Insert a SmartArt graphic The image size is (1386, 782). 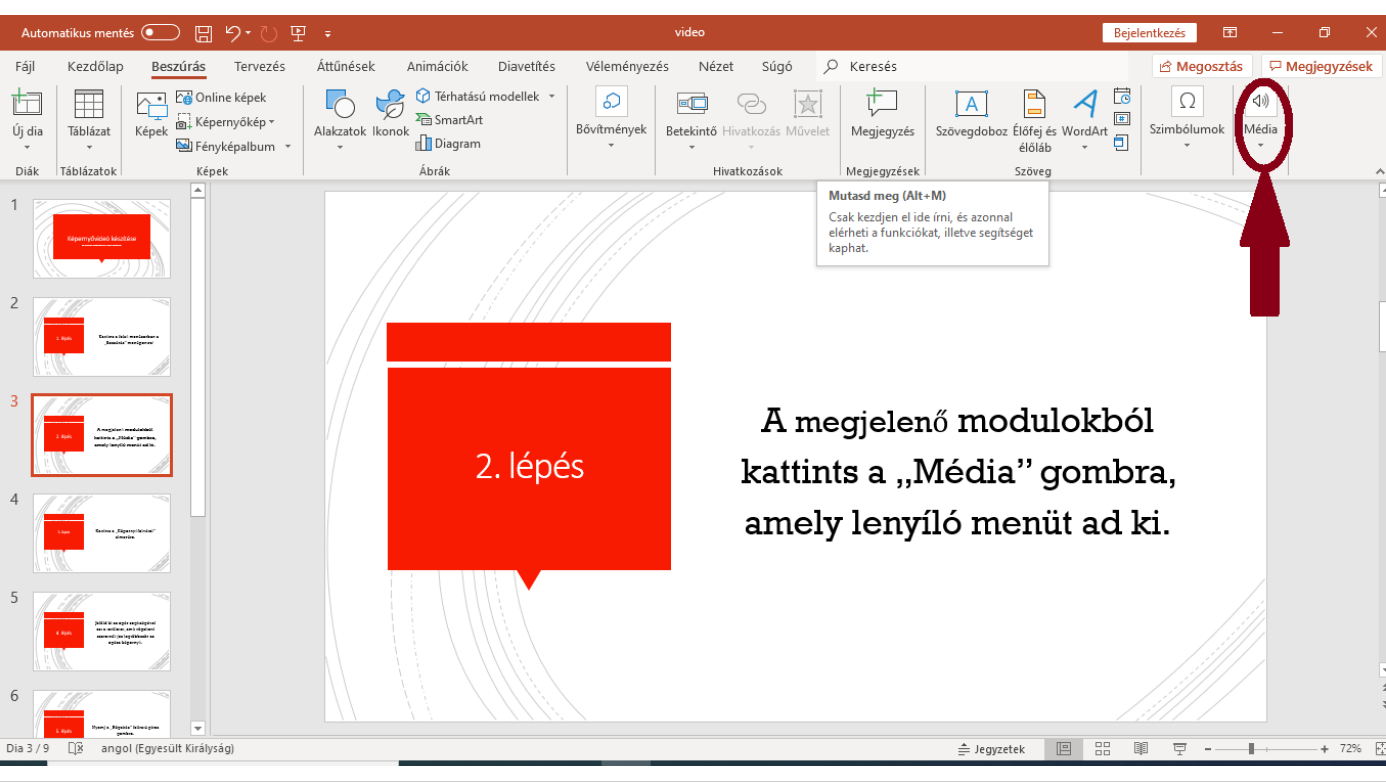coord(449,120)
